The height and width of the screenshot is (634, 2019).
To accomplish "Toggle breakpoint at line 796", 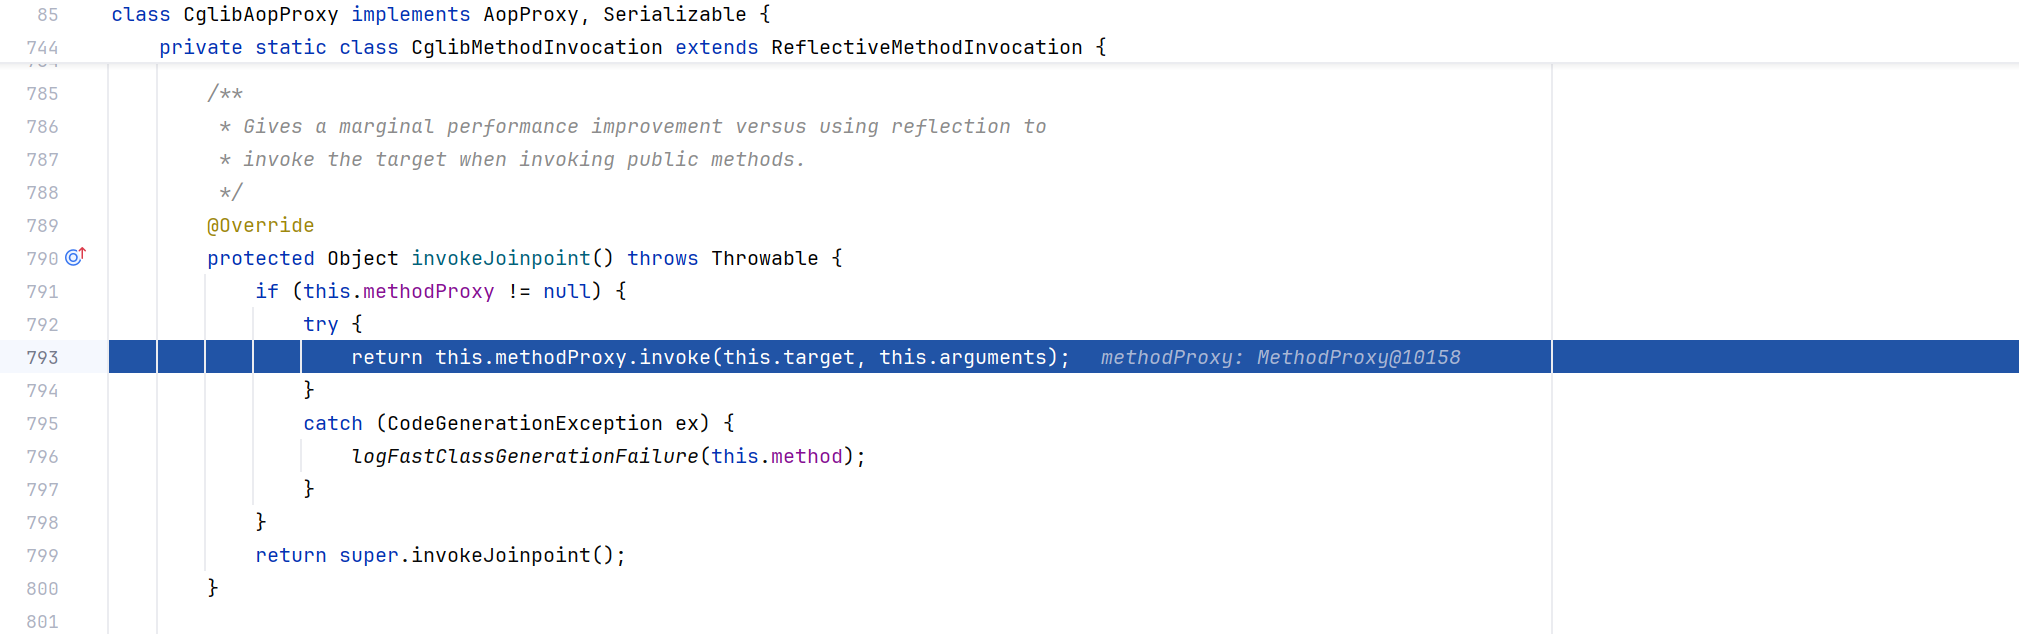I will click(x=42, y=457).
